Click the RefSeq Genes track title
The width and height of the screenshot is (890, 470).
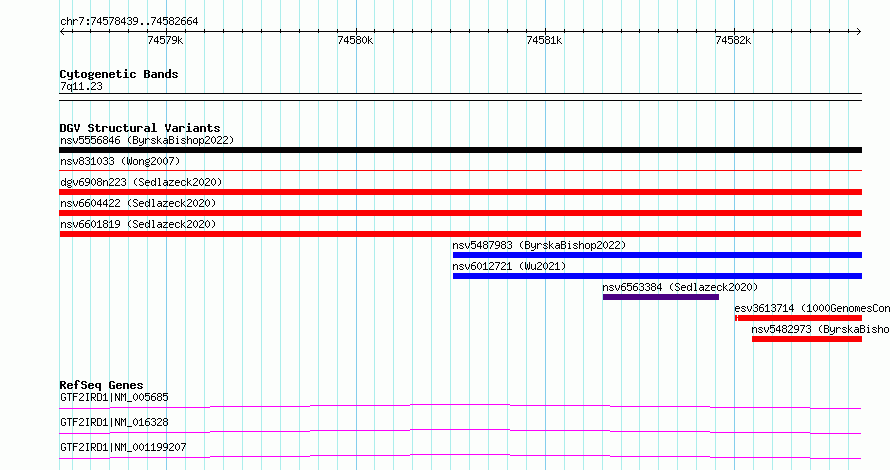101,385
